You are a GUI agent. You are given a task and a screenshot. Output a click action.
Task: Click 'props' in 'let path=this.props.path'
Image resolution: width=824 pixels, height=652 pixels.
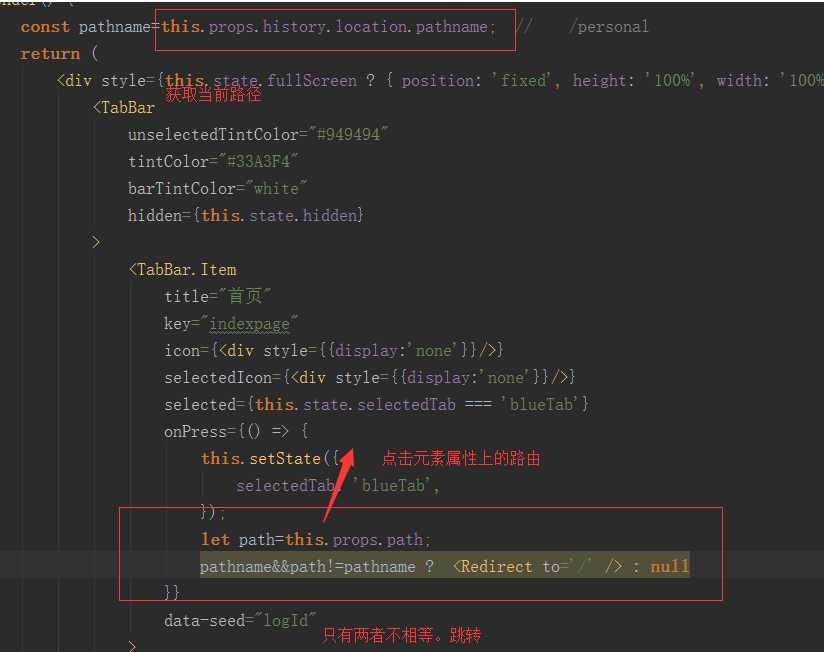[x=355, y=540]
